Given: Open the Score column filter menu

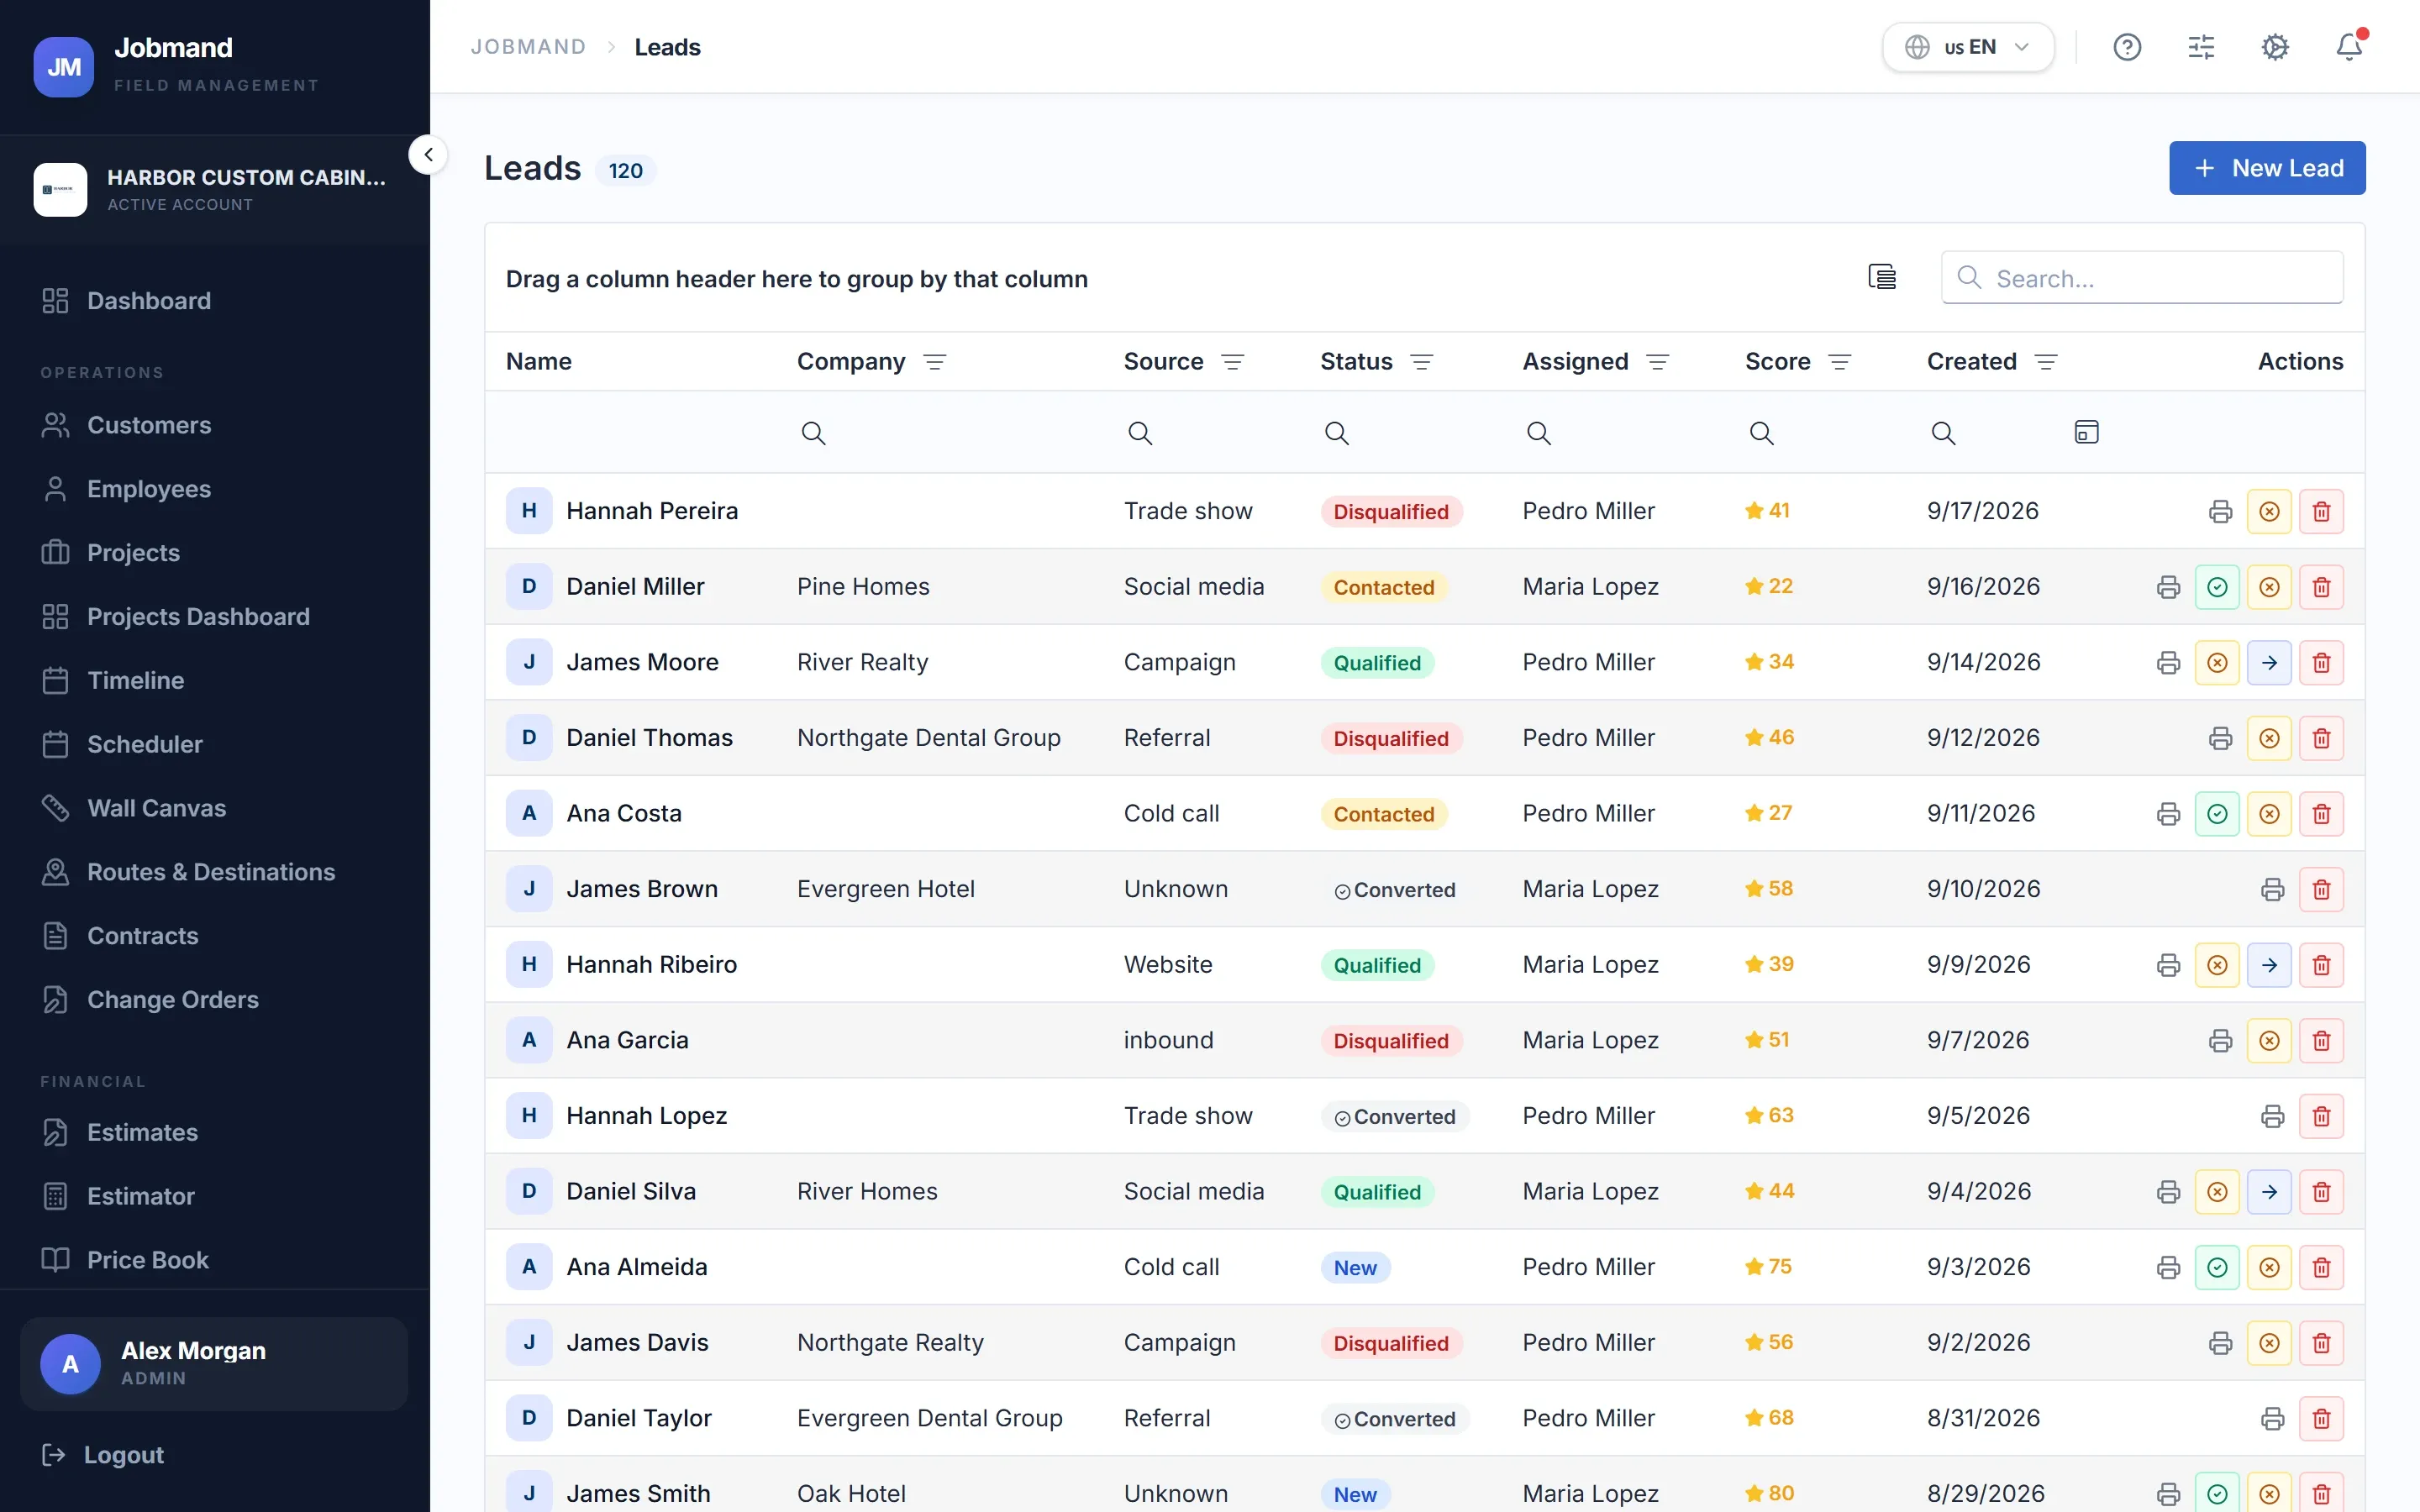Looking at the screenshot, I should click(1839, 362).
